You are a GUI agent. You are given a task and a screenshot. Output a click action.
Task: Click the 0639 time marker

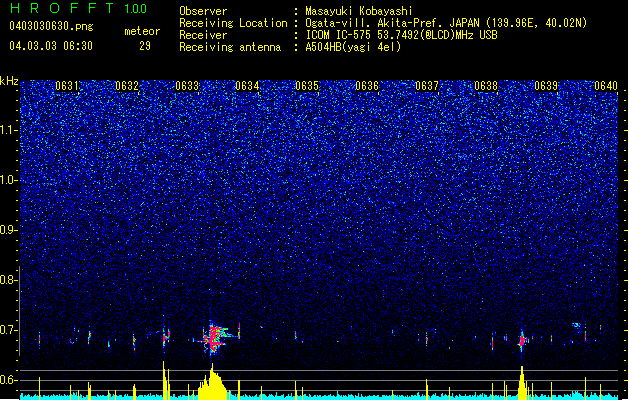tap(546, 86)
